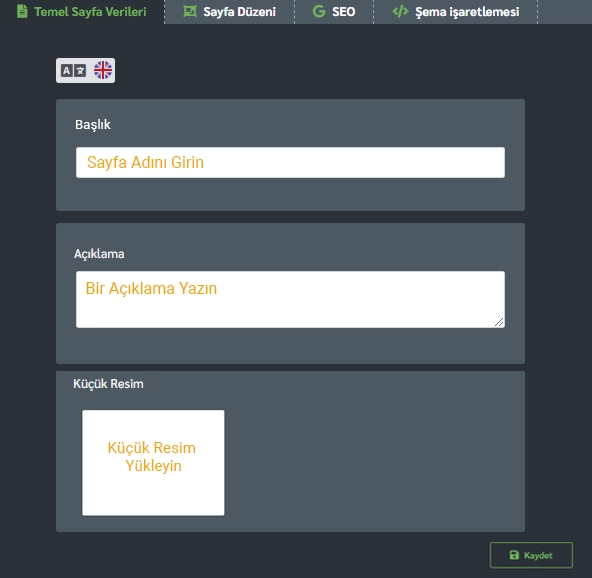
Task: Focus the Sayfa Adını Girin title field
Action: pyautogui.click(x=290, y=162)
